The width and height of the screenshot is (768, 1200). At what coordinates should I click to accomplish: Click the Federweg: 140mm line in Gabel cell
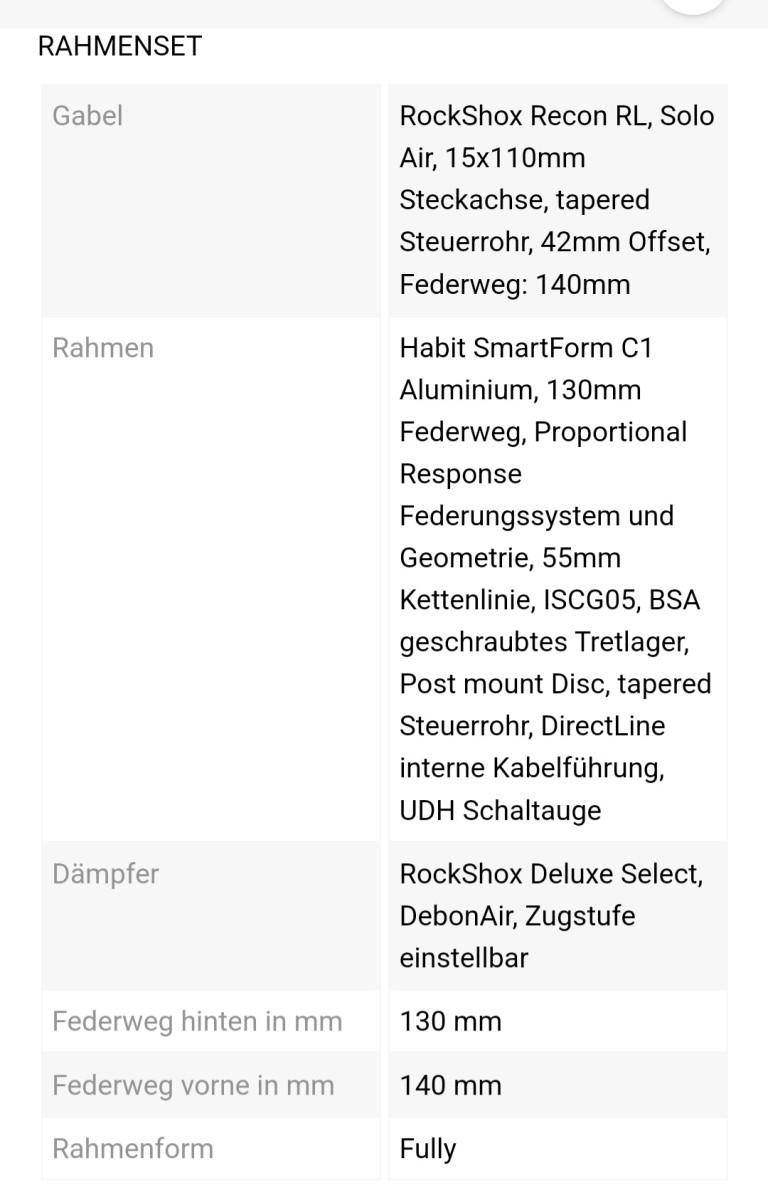pyautogui.click(x=514, y=285)
